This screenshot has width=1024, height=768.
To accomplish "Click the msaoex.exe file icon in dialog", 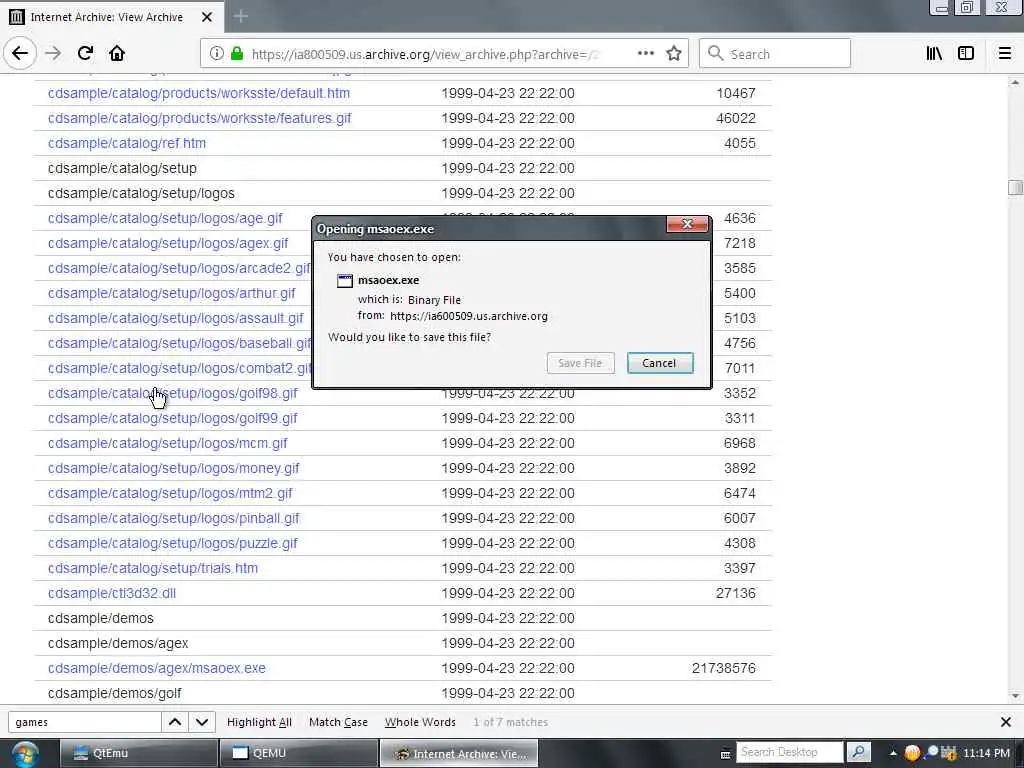I will [344, 281].
